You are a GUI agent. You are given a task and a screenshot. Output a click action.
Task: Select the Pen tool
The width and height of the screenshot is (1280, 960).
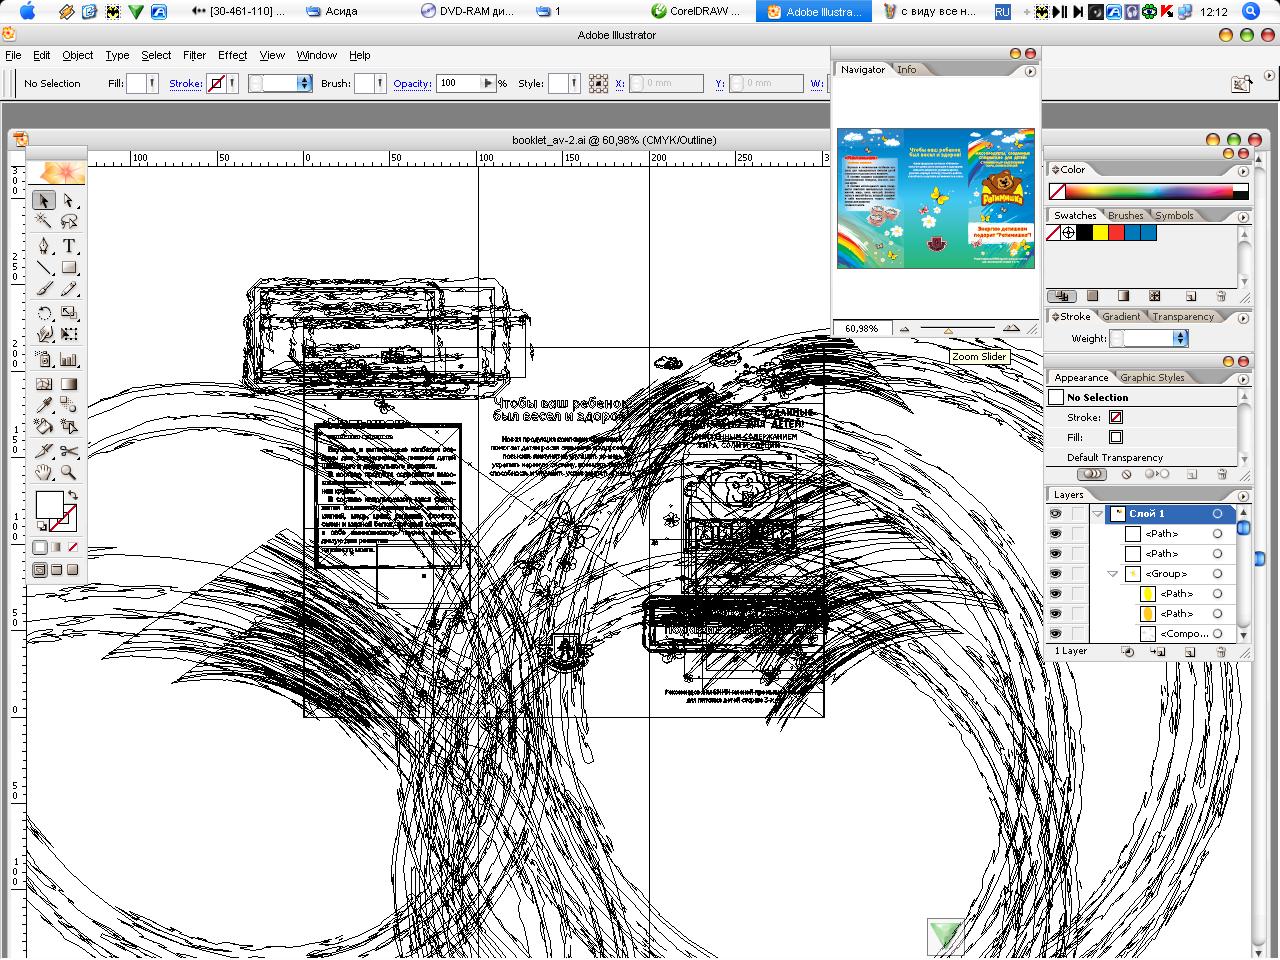(44, 246)
